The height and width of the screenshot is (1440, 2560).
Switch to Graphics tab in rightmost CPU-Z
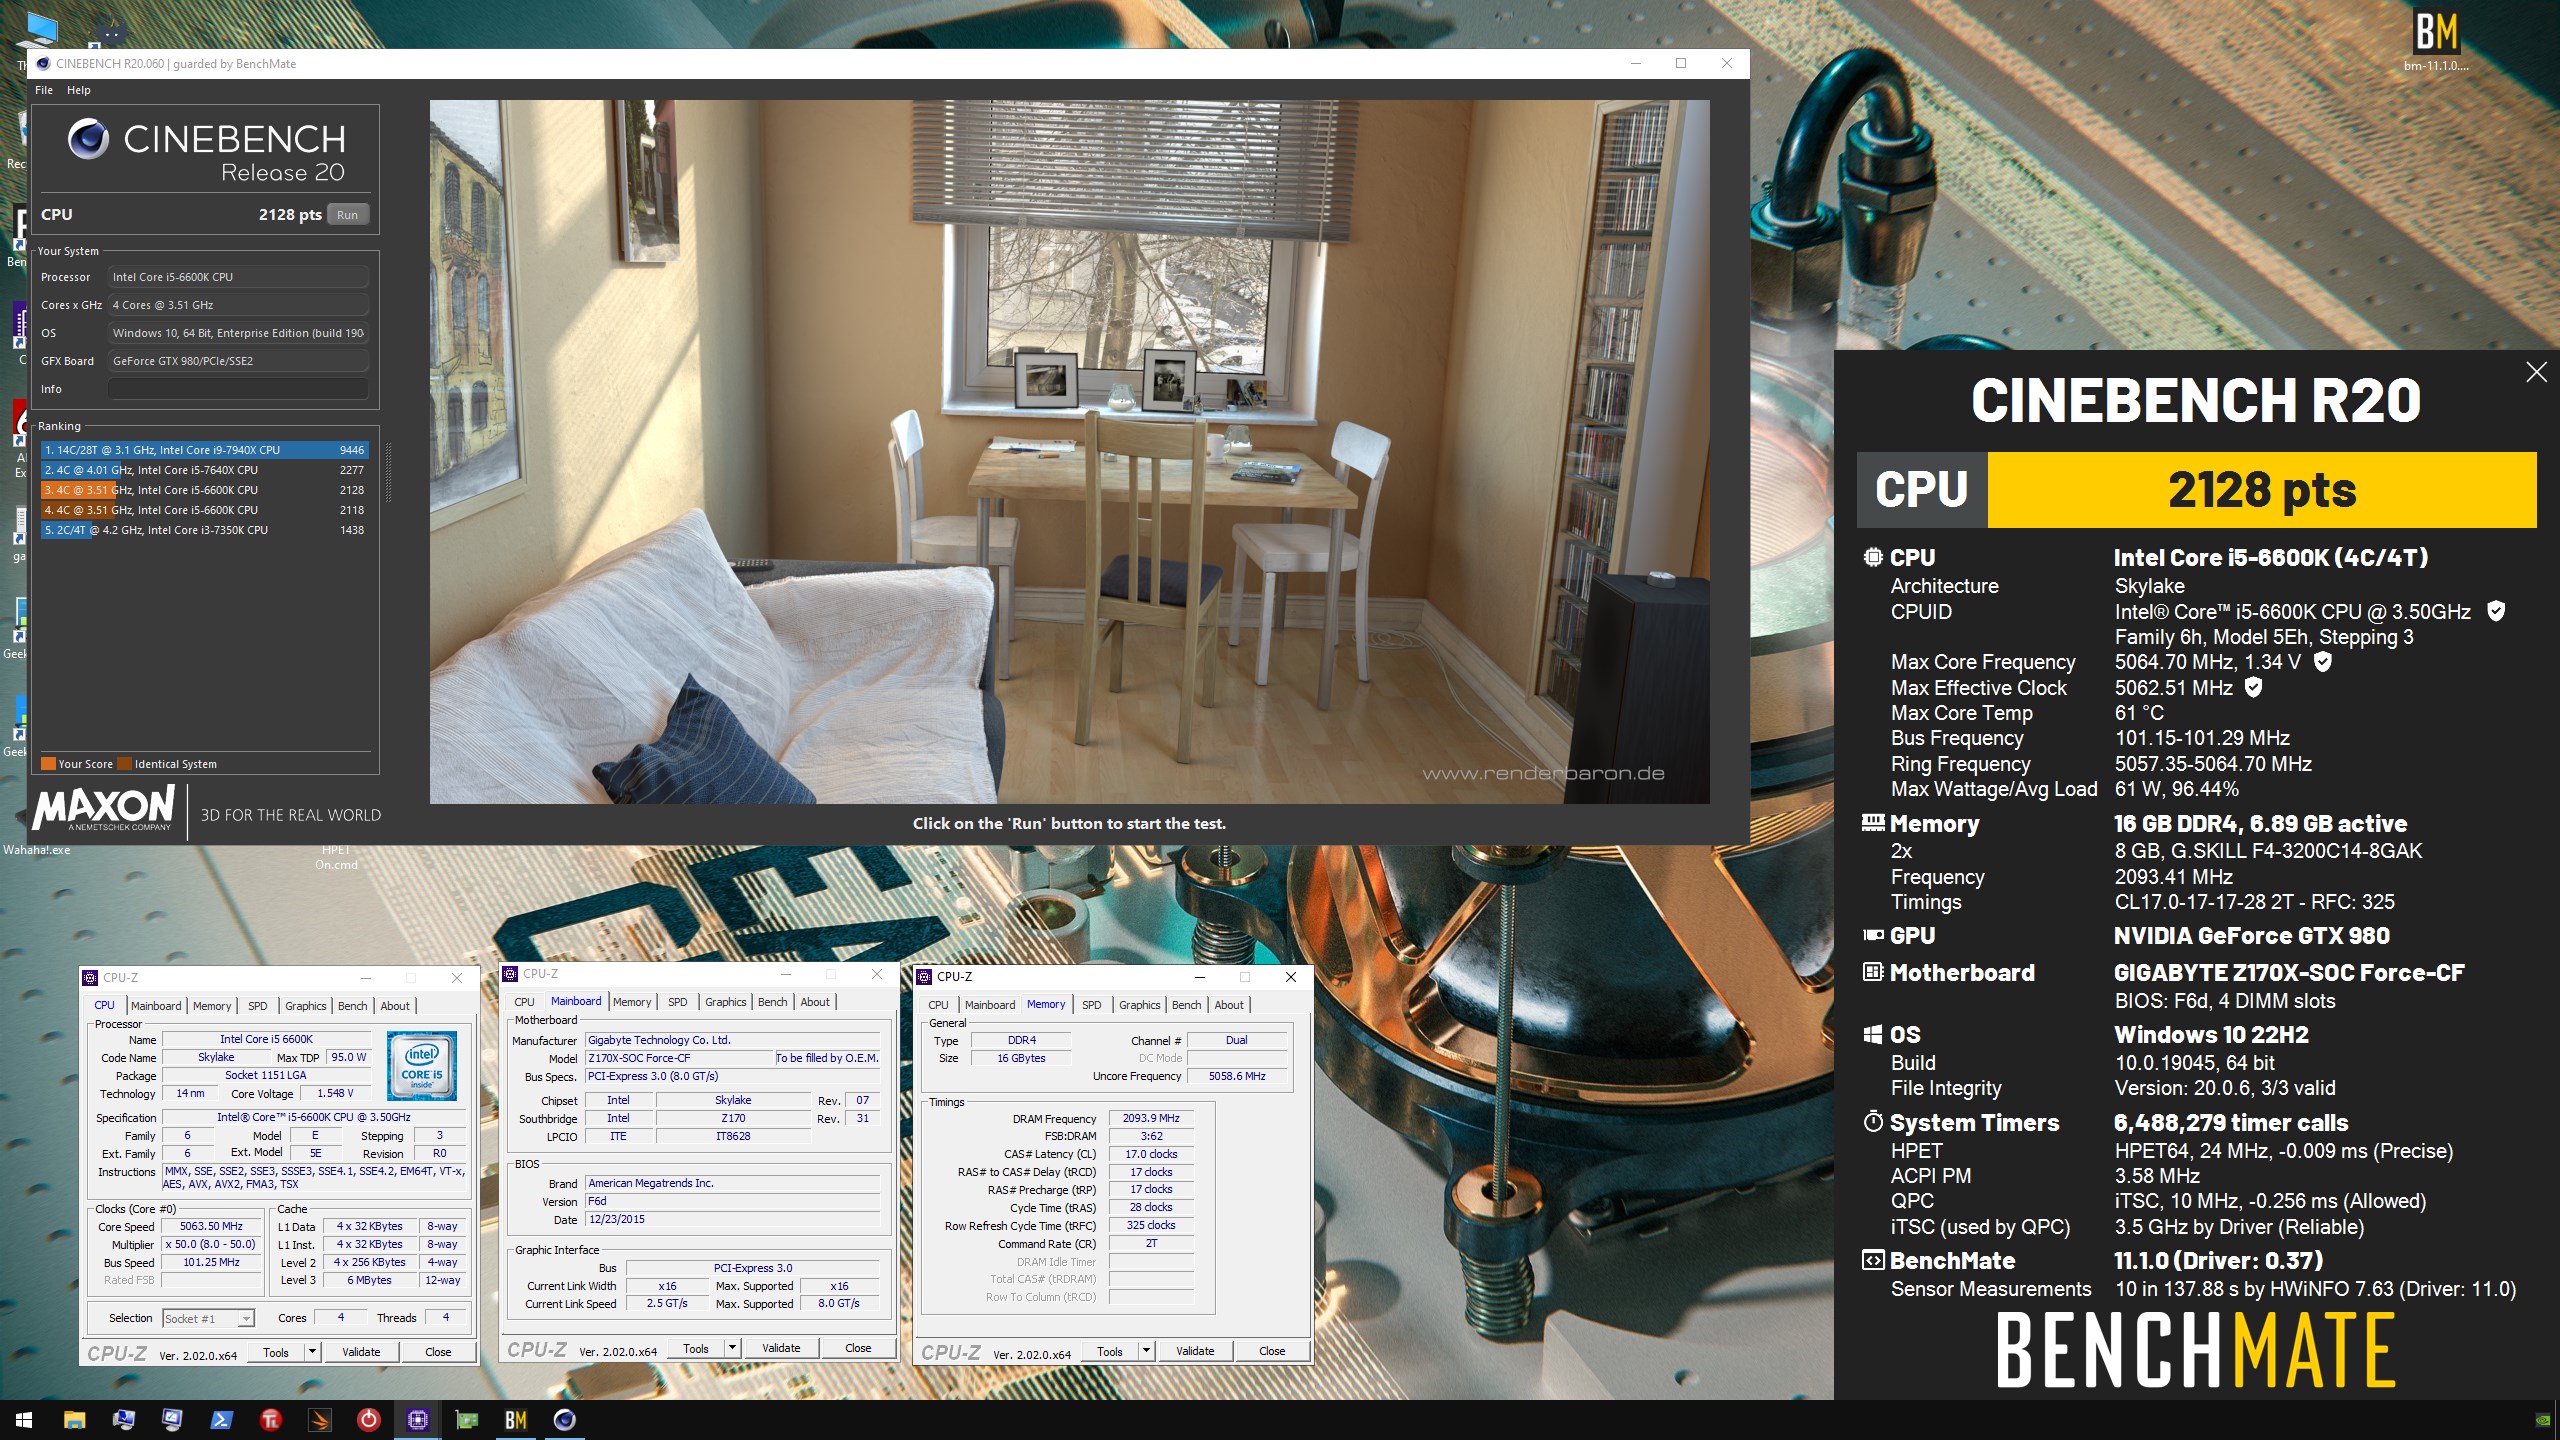click(1139, 1005)
